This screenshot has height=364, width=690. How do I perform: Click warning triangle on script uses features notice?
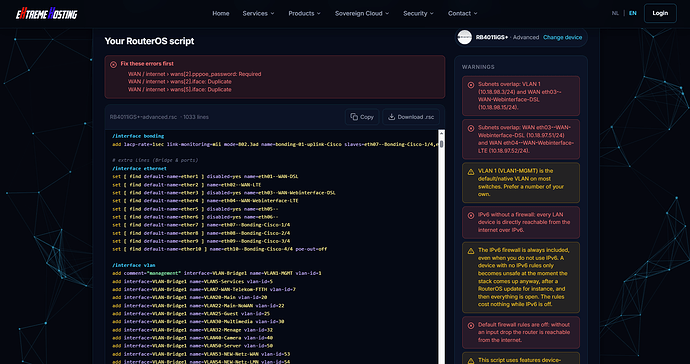coord(471,361)
